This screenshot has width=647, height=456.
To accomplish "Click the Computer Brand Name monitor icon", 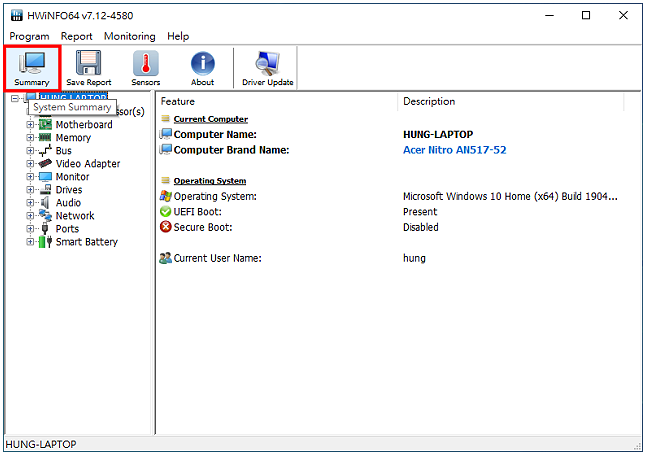I will coord(165,150).
